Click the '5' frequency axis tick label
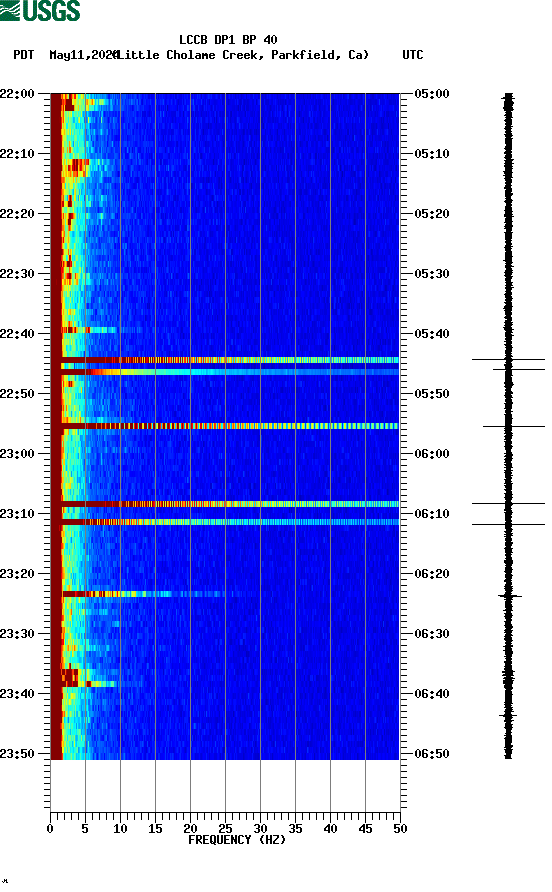 click(85, 829)
